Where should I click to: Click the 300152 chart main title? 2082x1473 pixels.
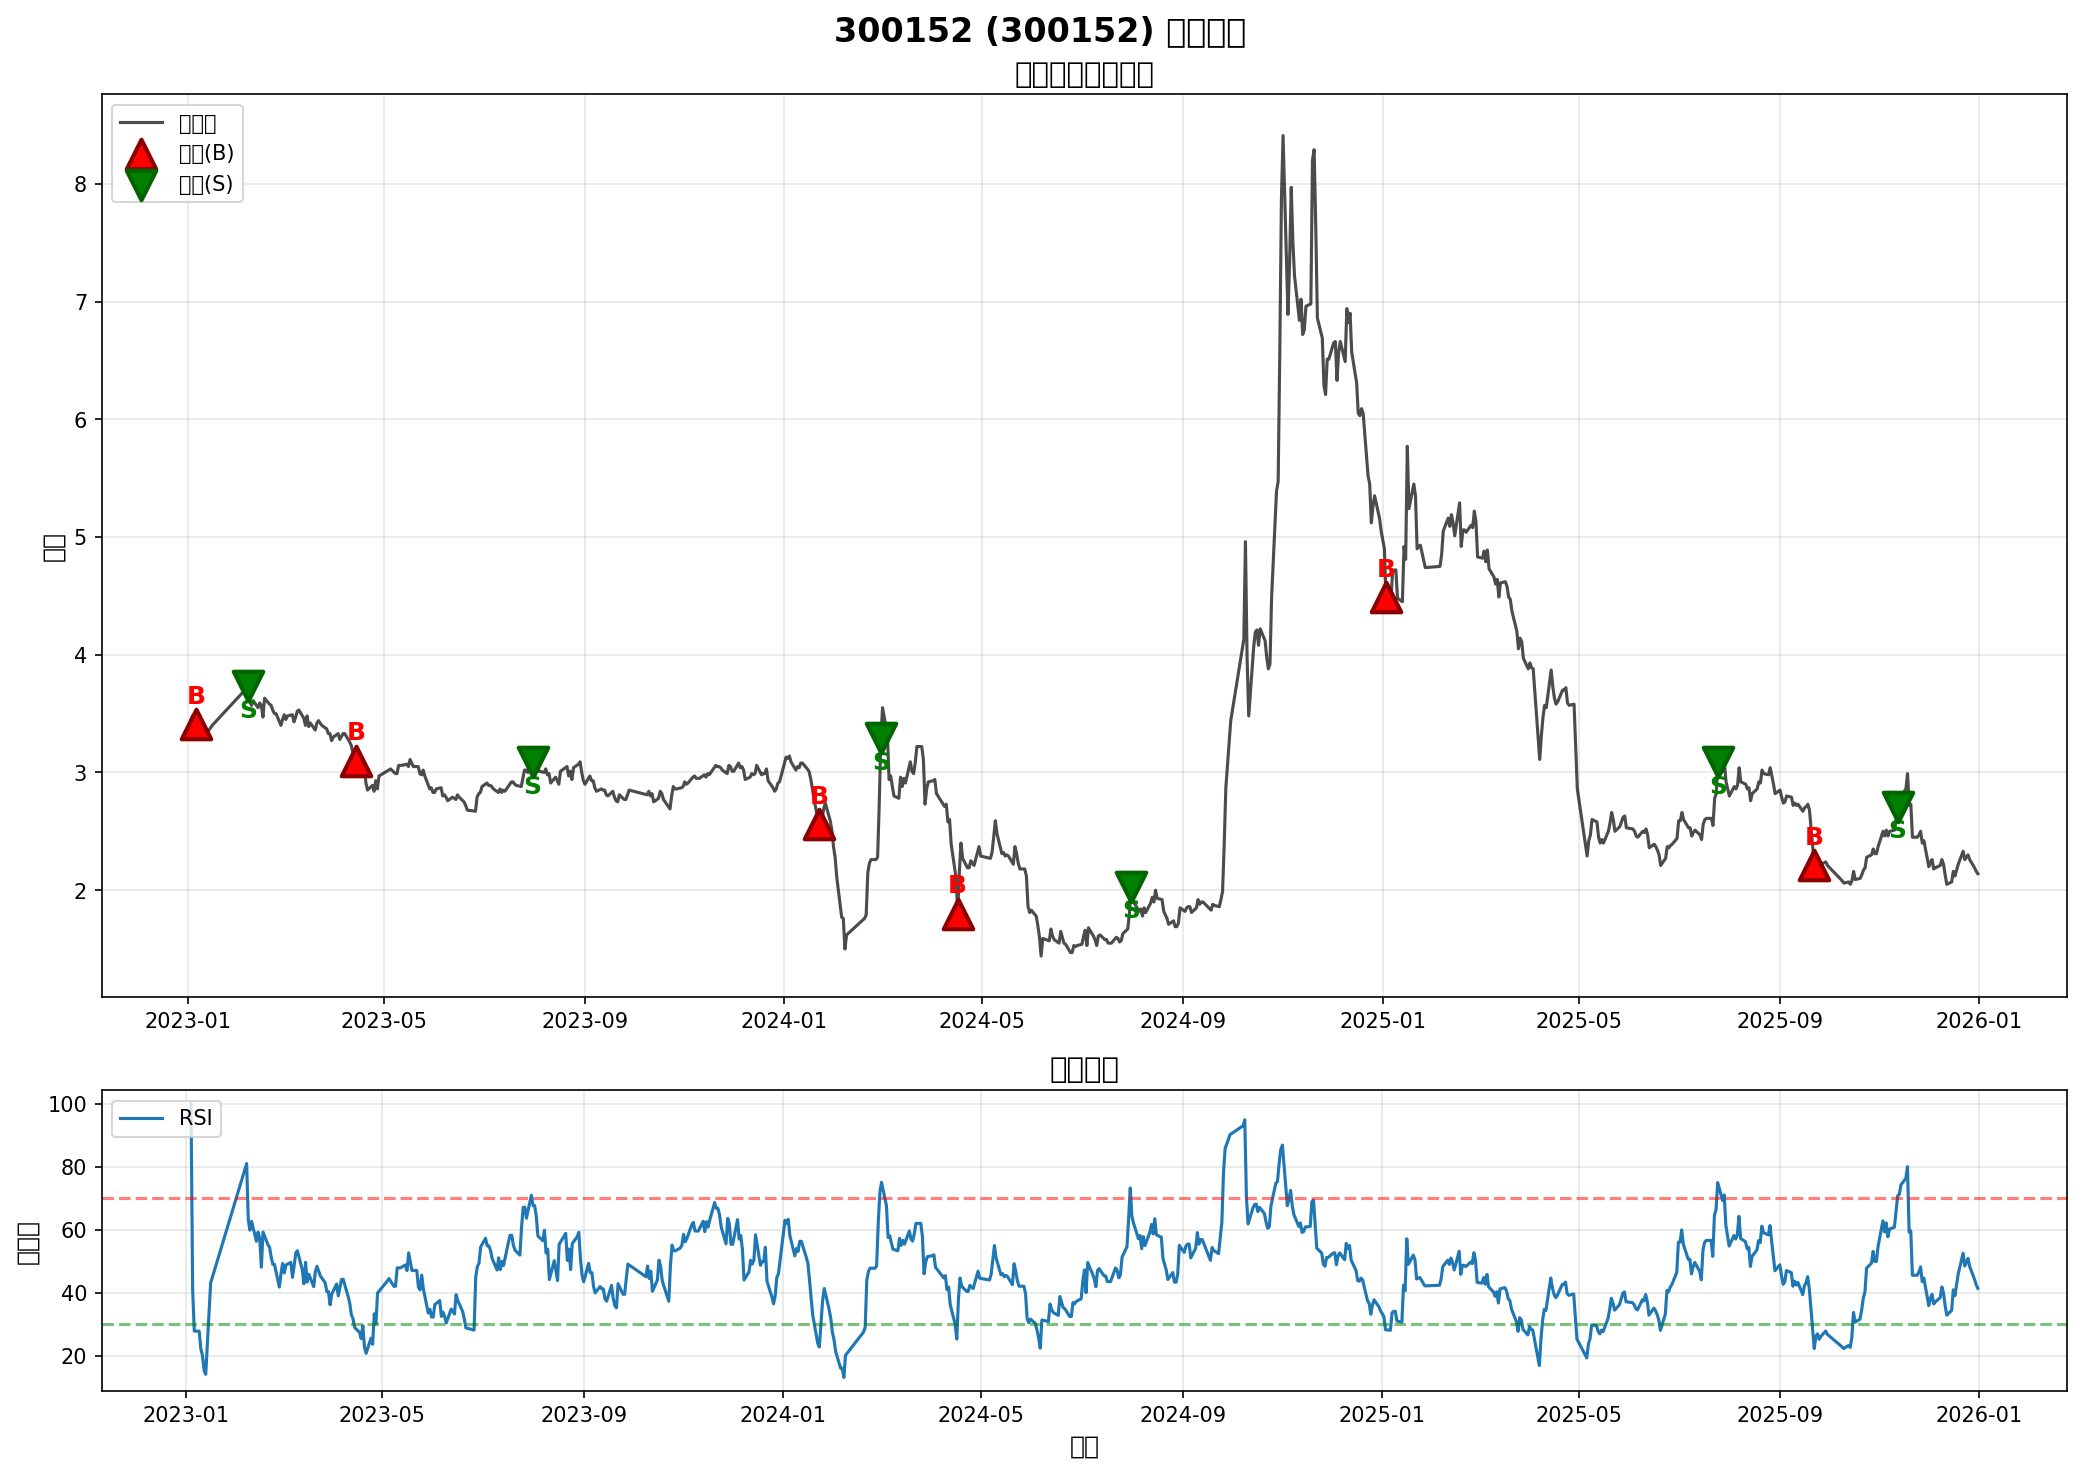[1040, 32]
